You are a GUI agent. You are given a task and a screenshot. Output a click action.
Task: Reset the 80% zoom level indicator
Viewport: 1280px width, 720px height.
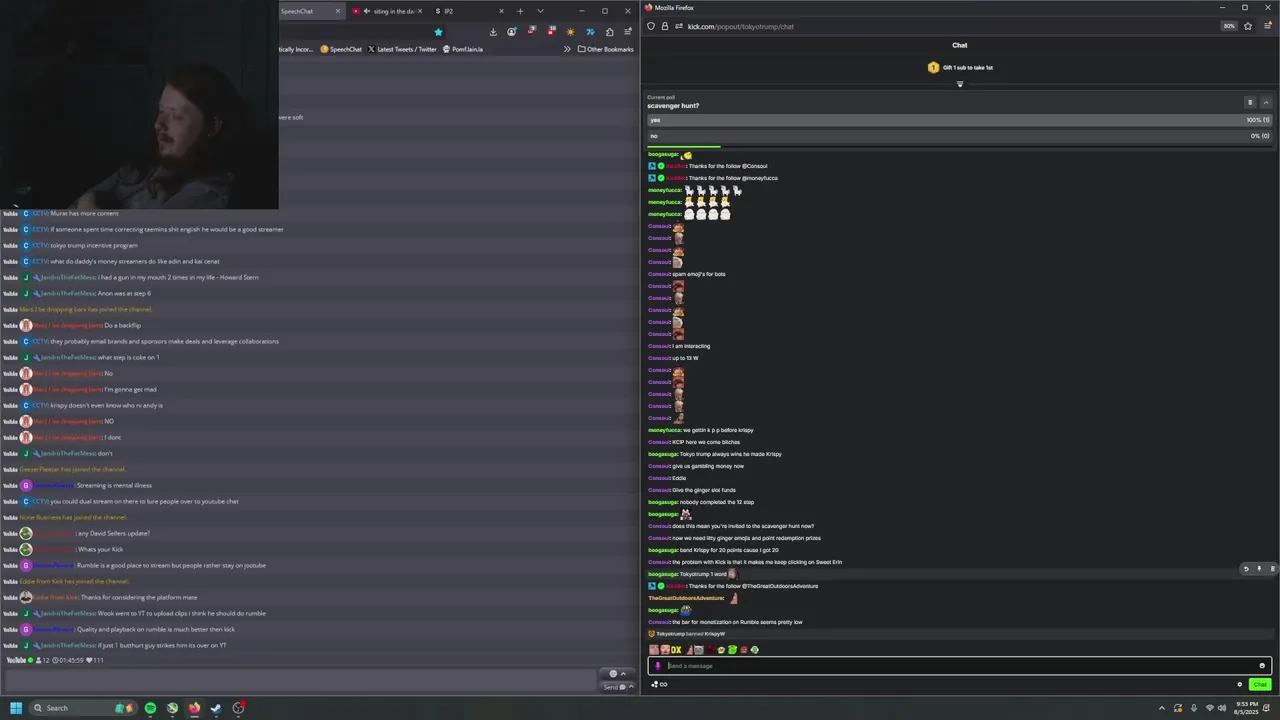click(1229, 26)
